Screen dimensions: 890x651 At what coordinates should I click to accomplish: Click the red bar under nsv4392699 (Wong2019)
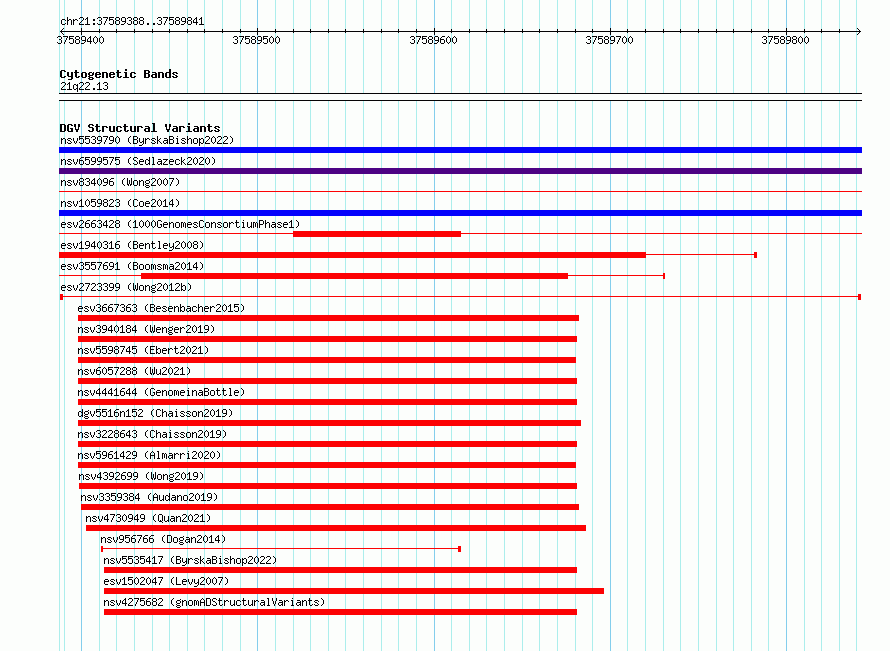coord(328,486)
